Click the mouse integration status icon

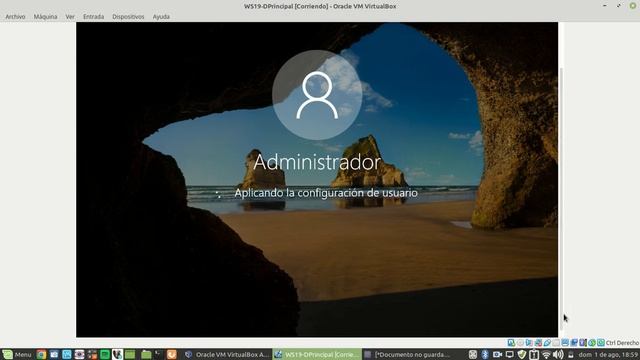click(592, 342)
